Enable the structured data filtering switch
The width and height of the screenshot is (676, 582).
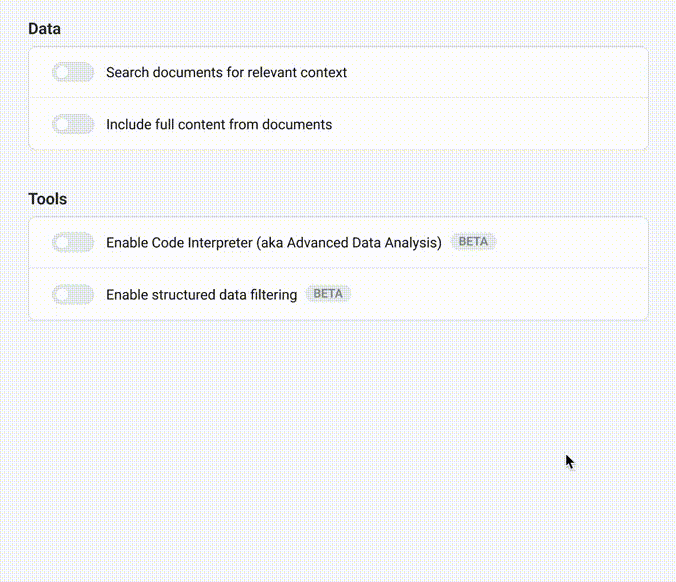(x=72, y=294)
